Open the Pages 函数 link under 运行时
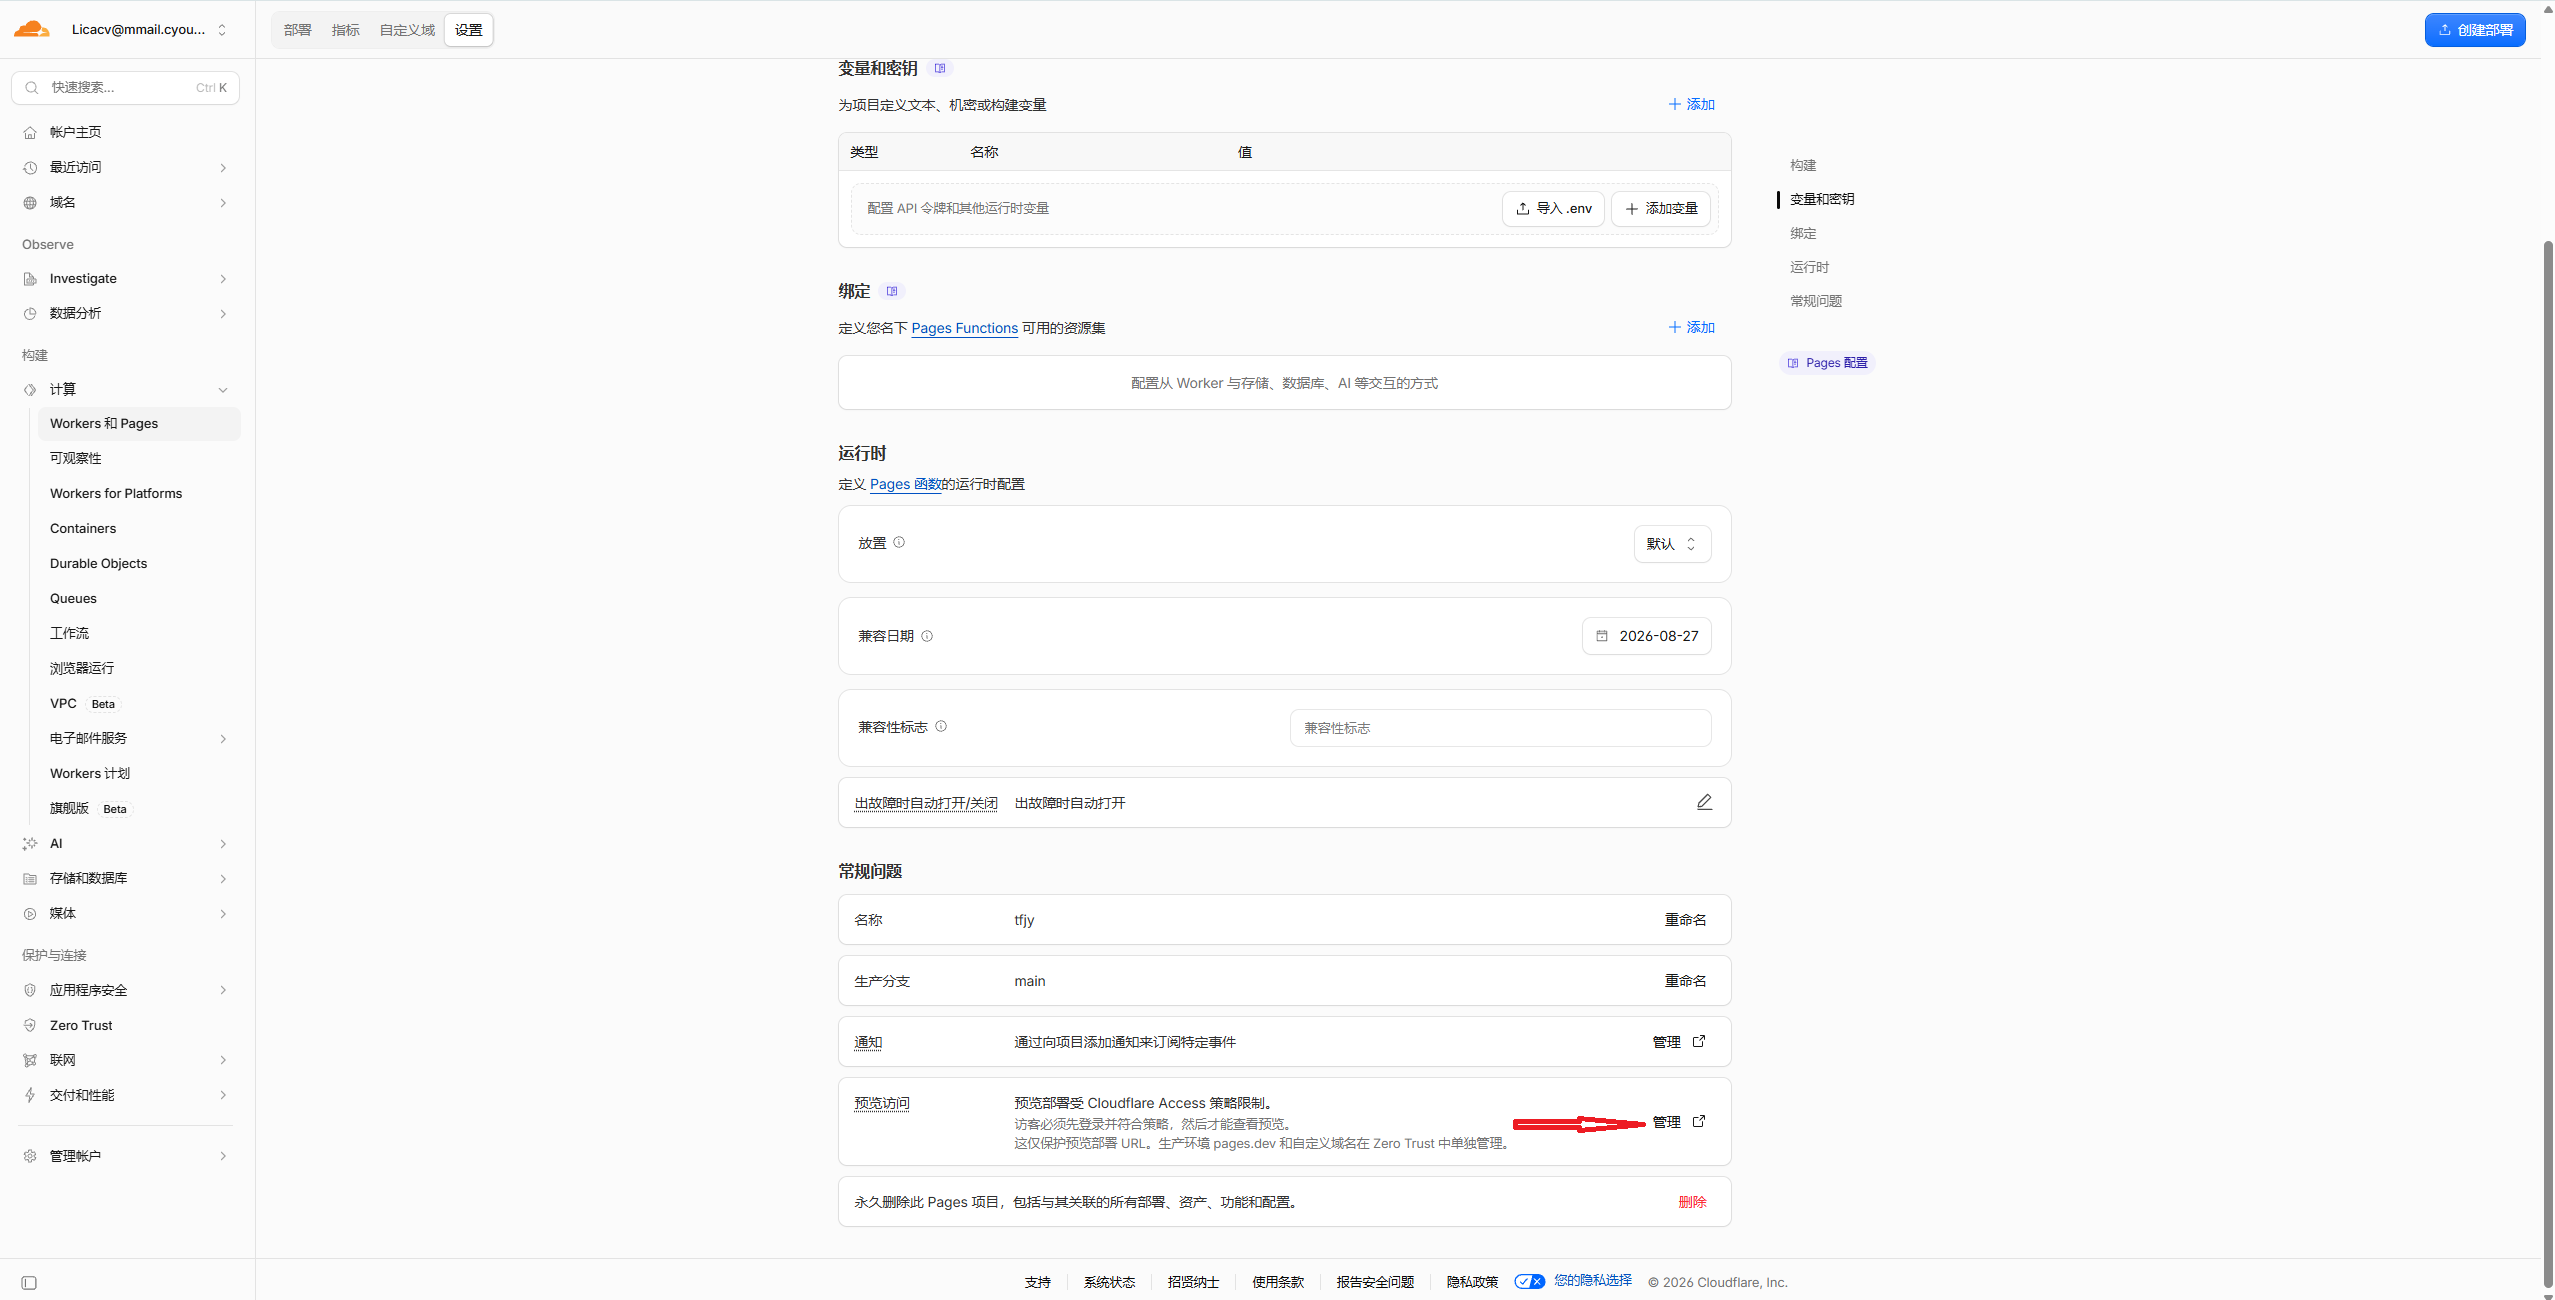2555x1300 pixels. pos(905,484)
